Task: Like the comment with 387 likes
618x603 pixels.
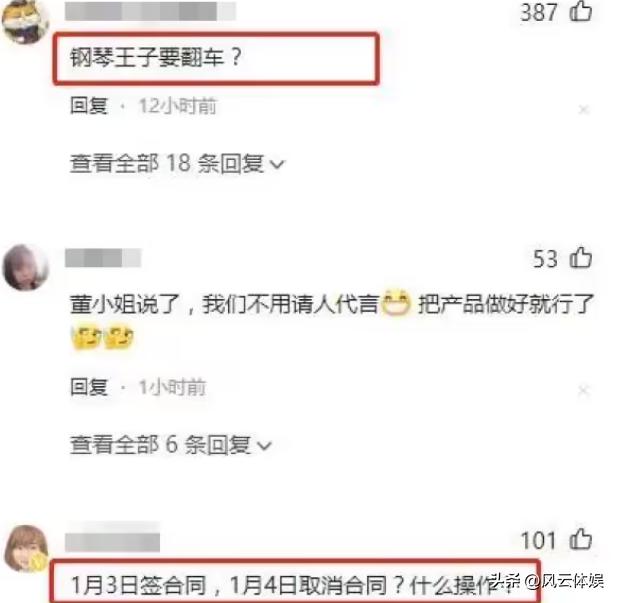Action: (x=581, y=11)
